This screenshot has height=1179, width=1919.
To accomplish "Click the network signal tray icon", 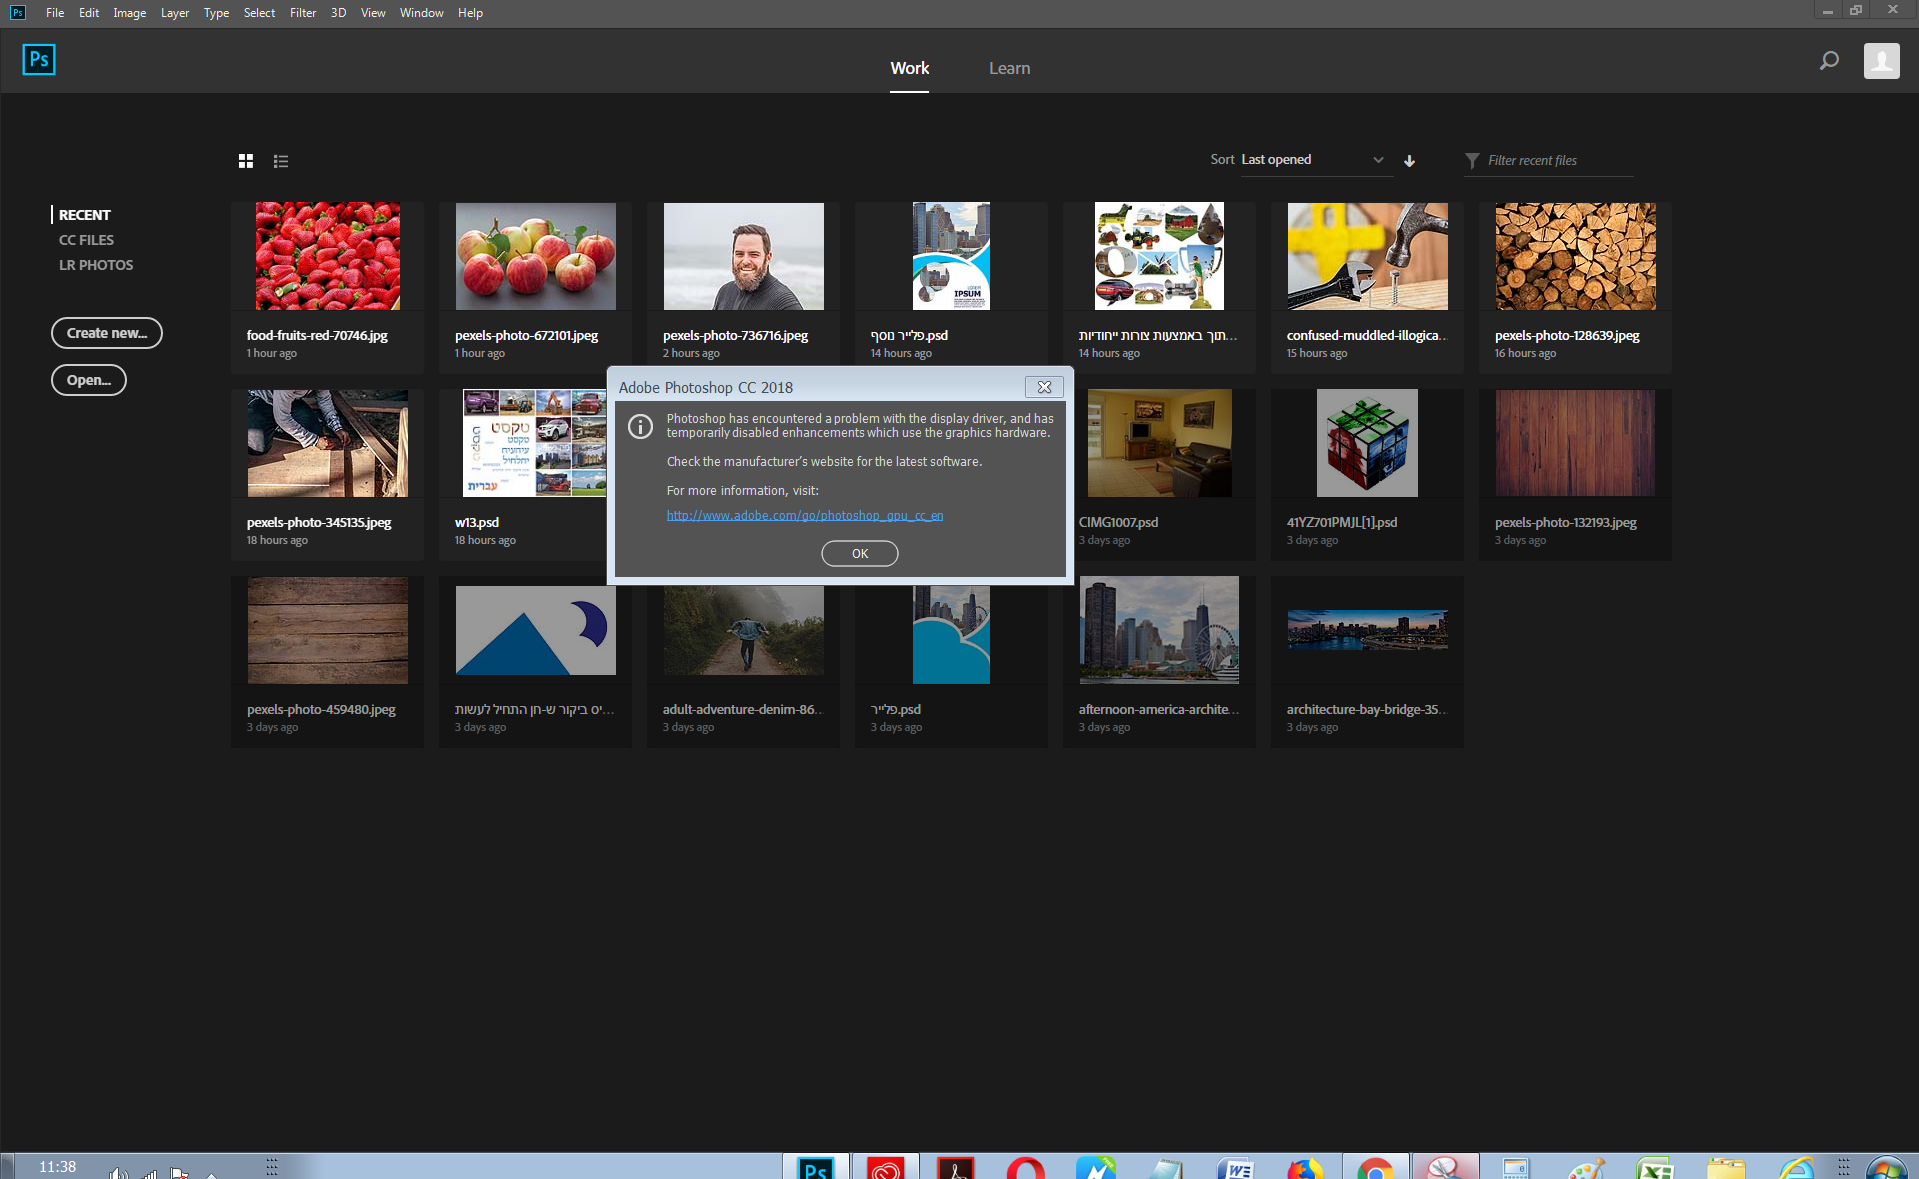I will click(149, 1172).
